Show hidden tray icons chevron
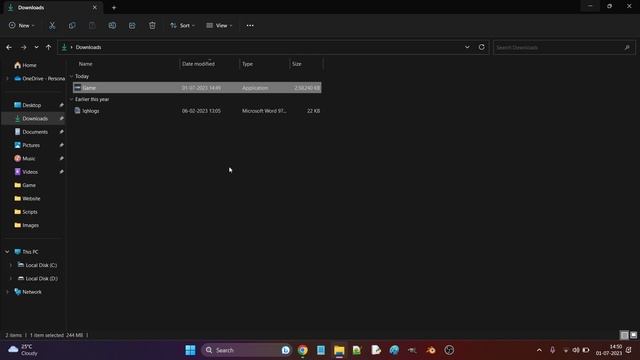This screenshot has height=360, width=640. click(x=539, y=350)
